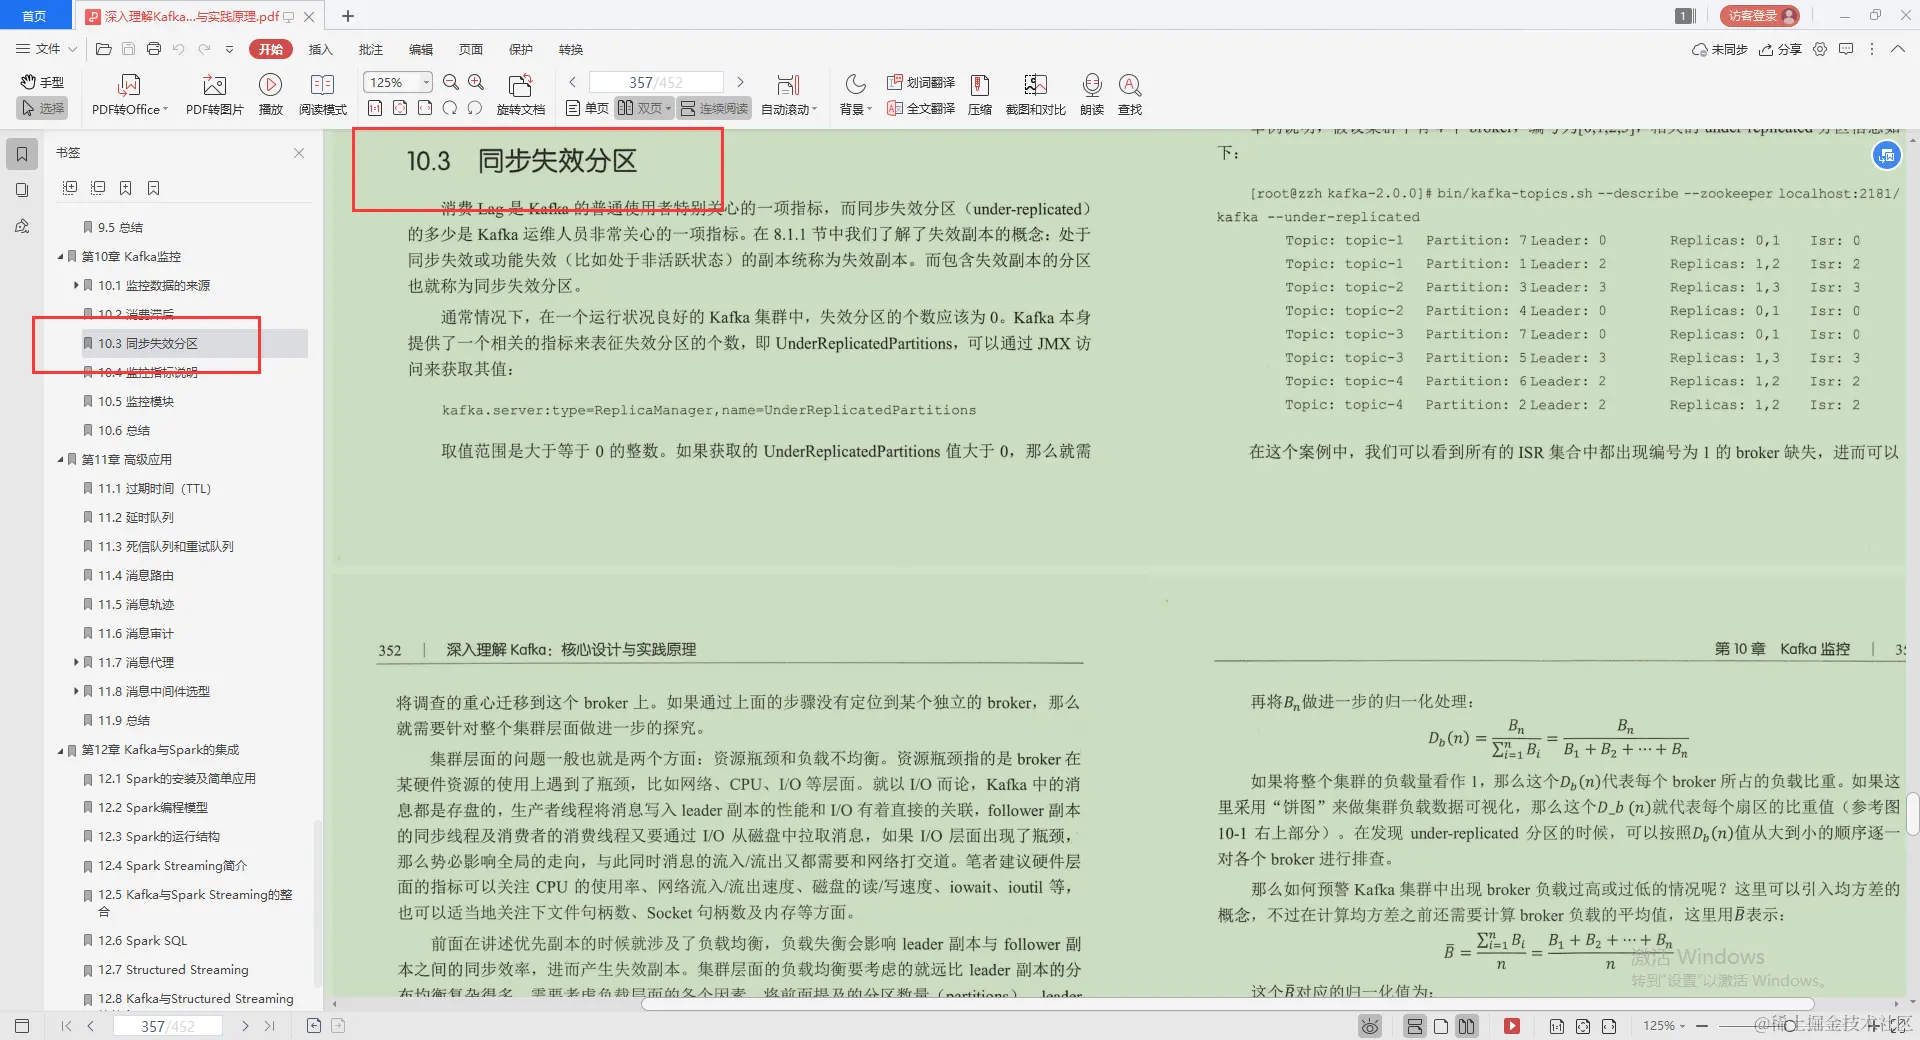
Task: Enable eye-protection mode in status bar
Action: click(1368, 1026)
